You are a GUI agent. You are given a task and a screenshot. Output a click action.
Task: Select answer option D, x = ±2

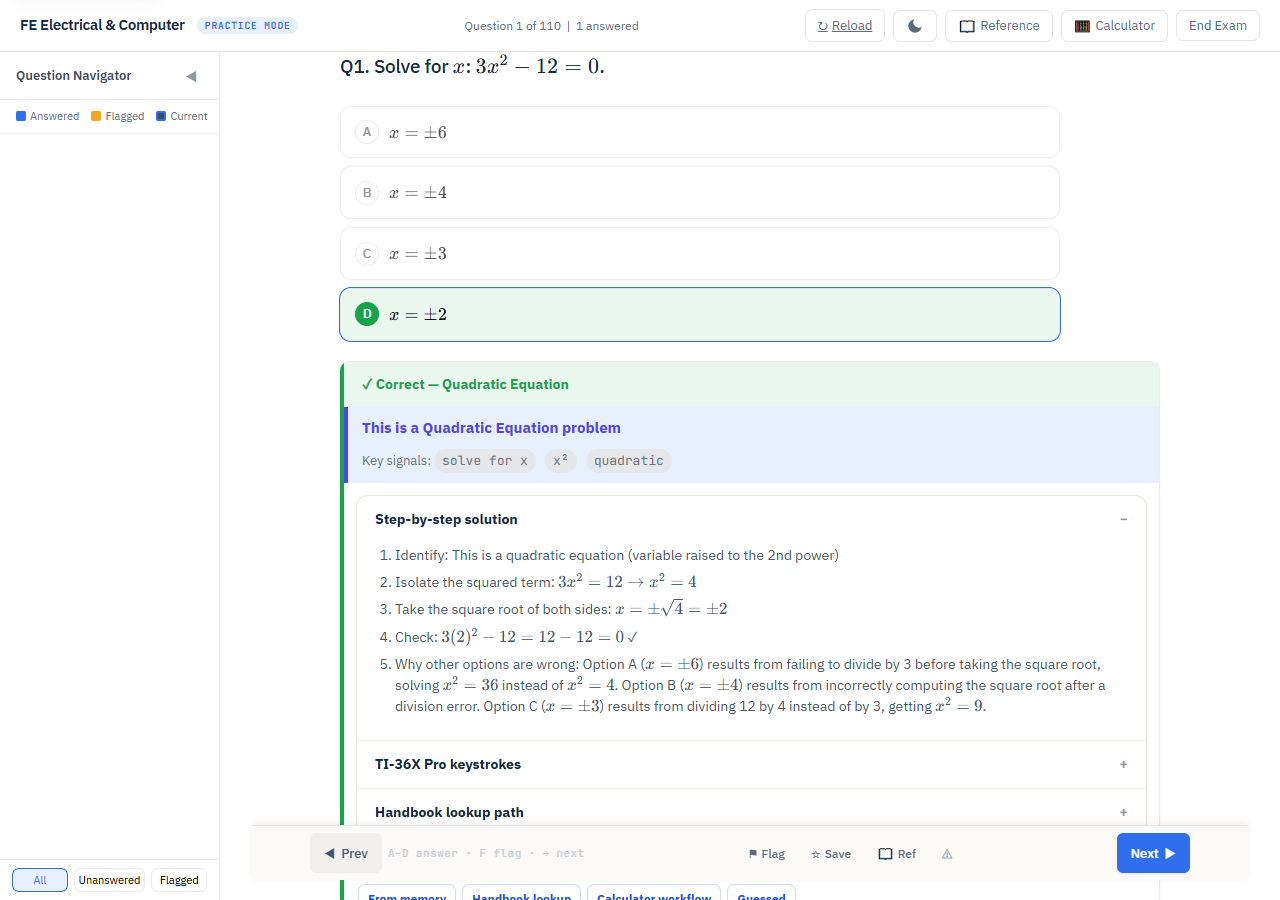pyautogui.click(x=700, y=315)
